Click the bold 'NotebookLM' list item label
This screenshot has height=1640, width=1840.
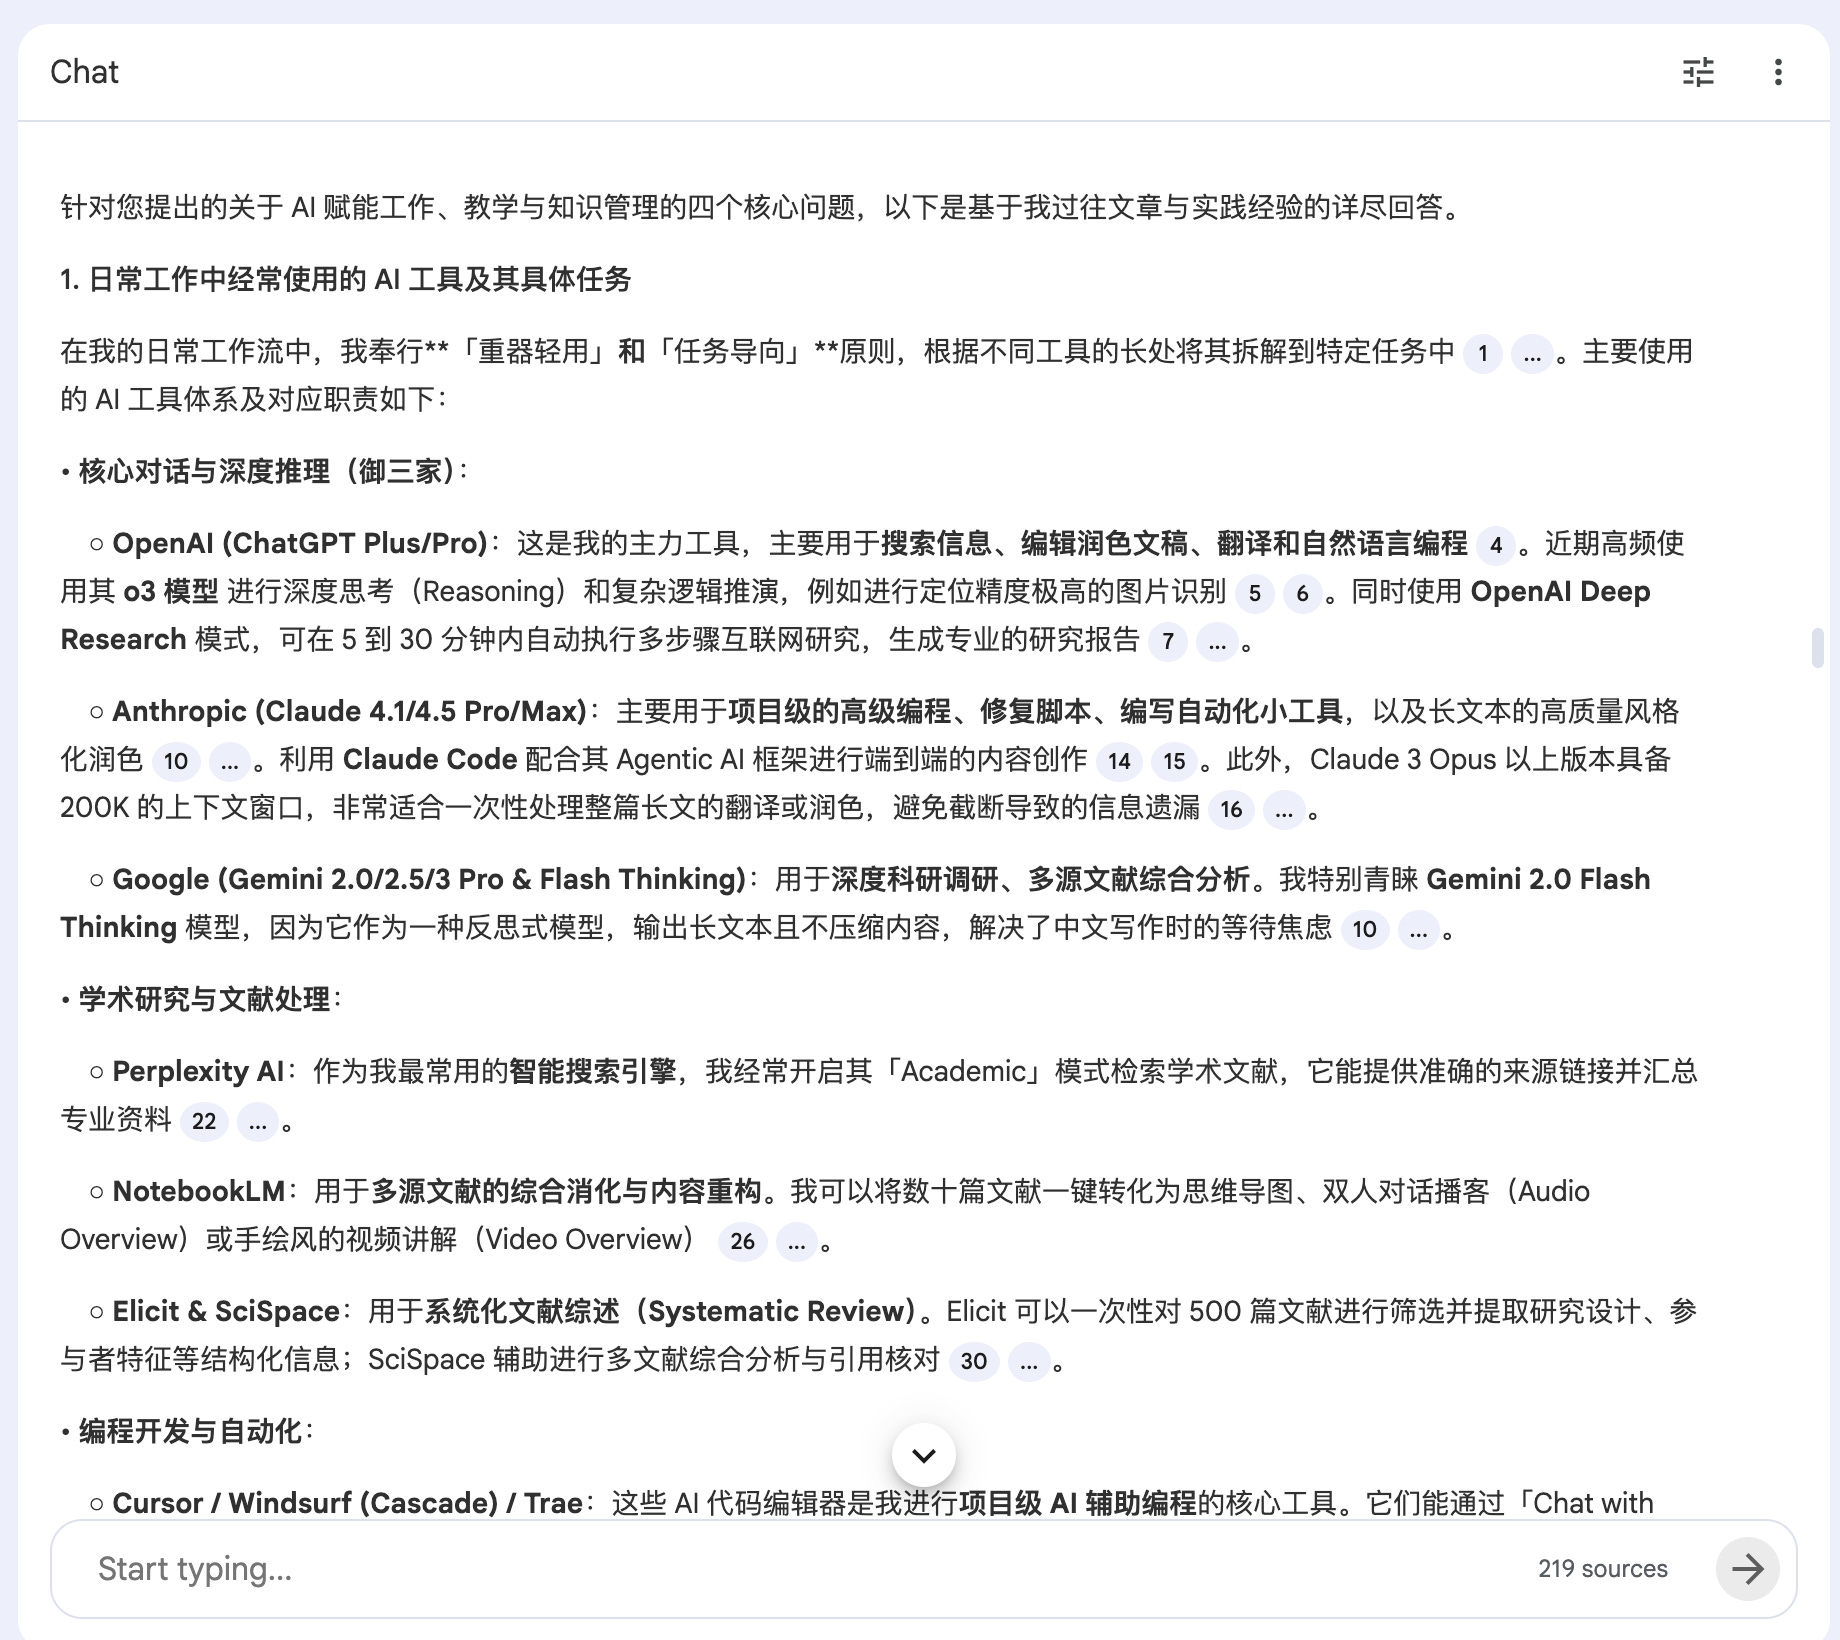pos(198,1191)
